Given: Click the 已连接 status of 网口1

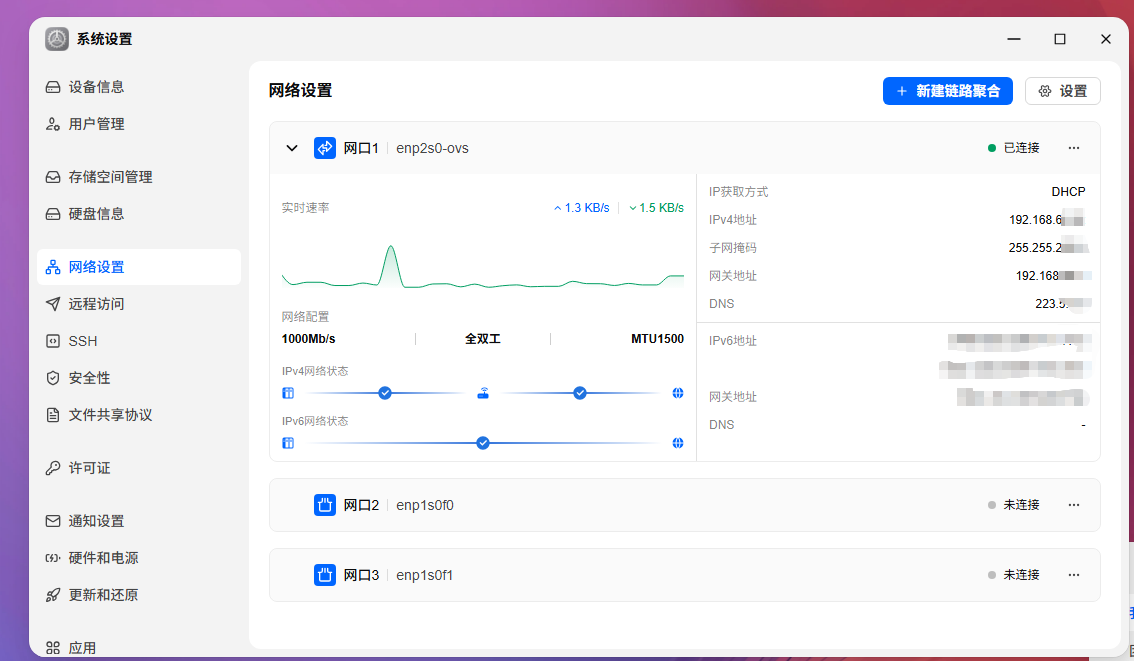Looking at the screenshot, I should pyautogui.click(x=1014, y=148).
